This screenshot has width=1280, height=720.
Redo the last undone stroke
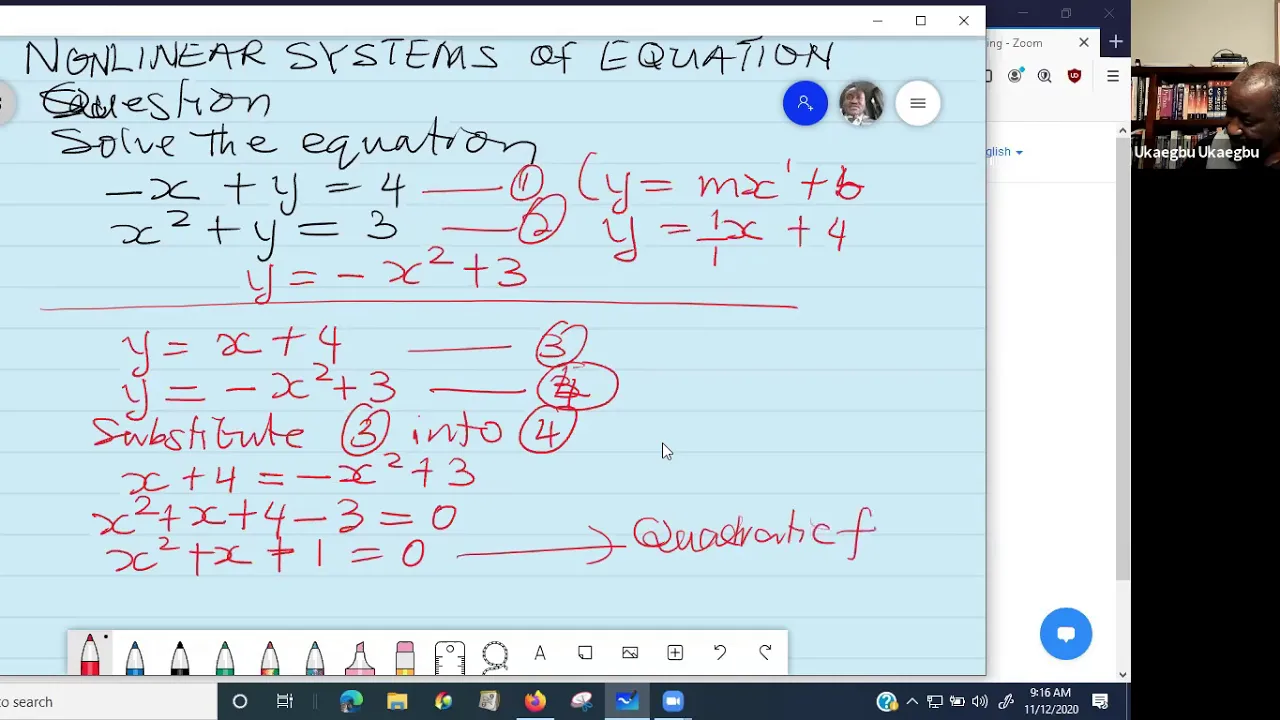tap(765, 653)
